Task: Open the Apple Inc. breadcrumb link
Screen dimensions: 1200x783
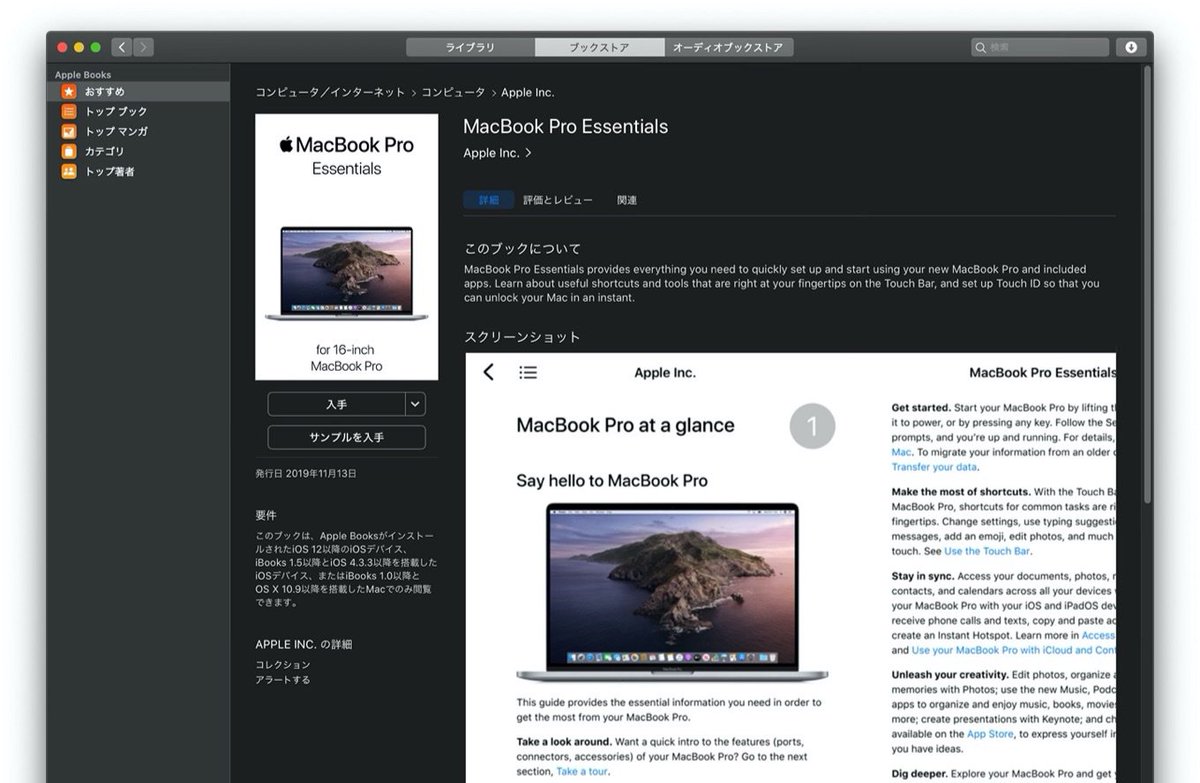Action: point(527,92)
